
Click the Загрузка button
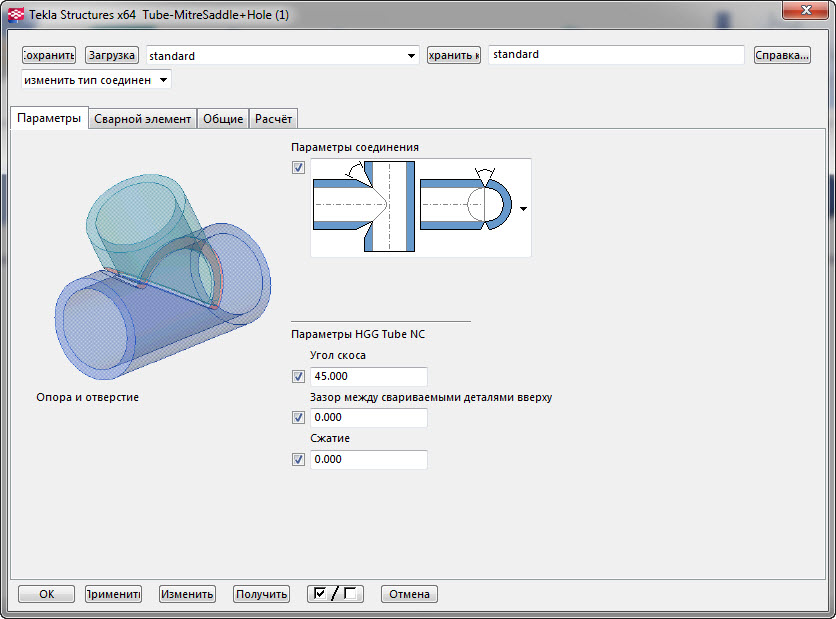111,56
